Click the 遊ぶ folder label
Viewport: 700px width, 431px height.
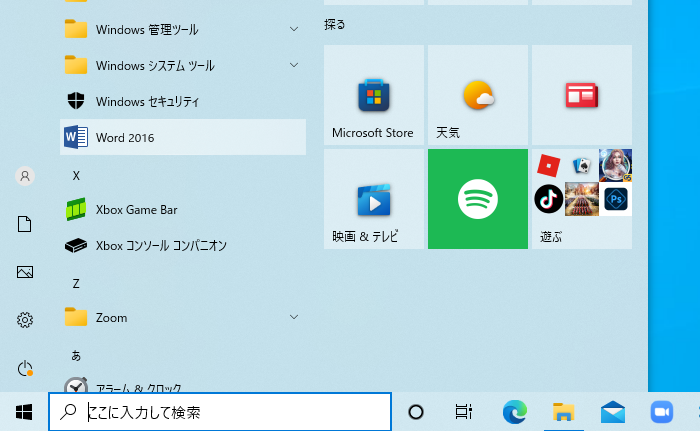pos(551,237)
